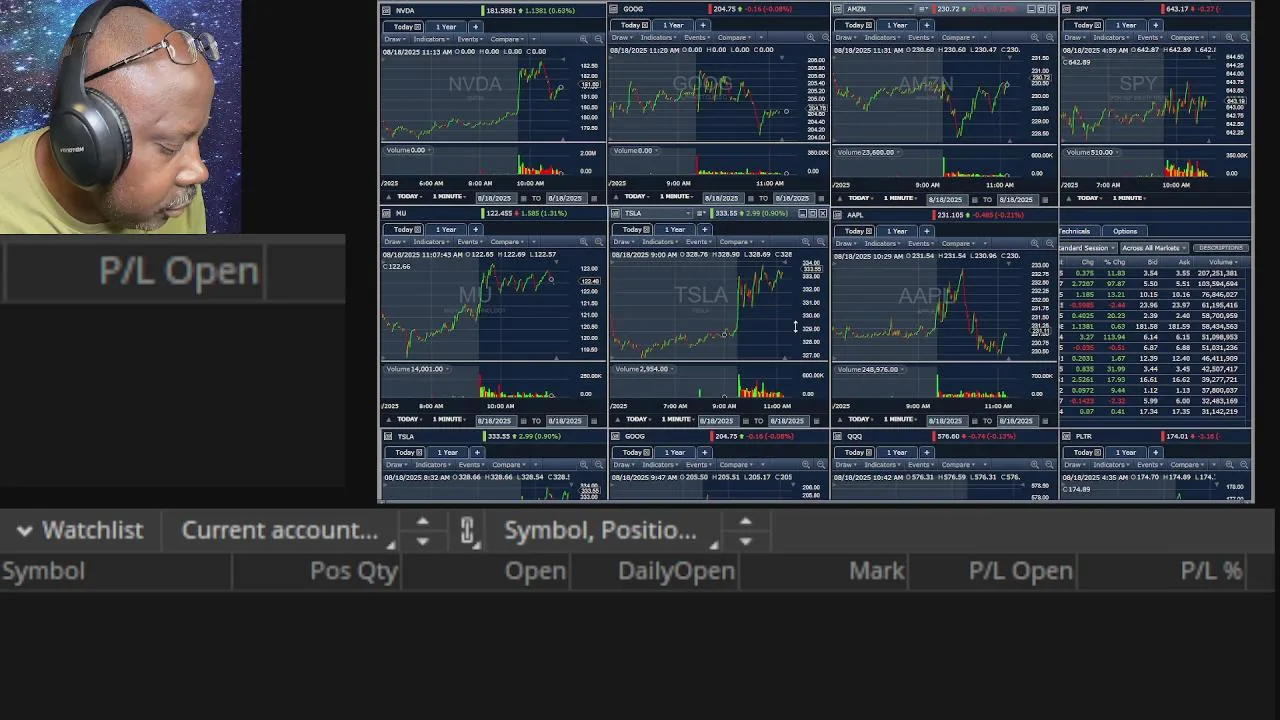Select the AMZN Today tab
This screenshot has height=720, width=1280.
(857, 25)
